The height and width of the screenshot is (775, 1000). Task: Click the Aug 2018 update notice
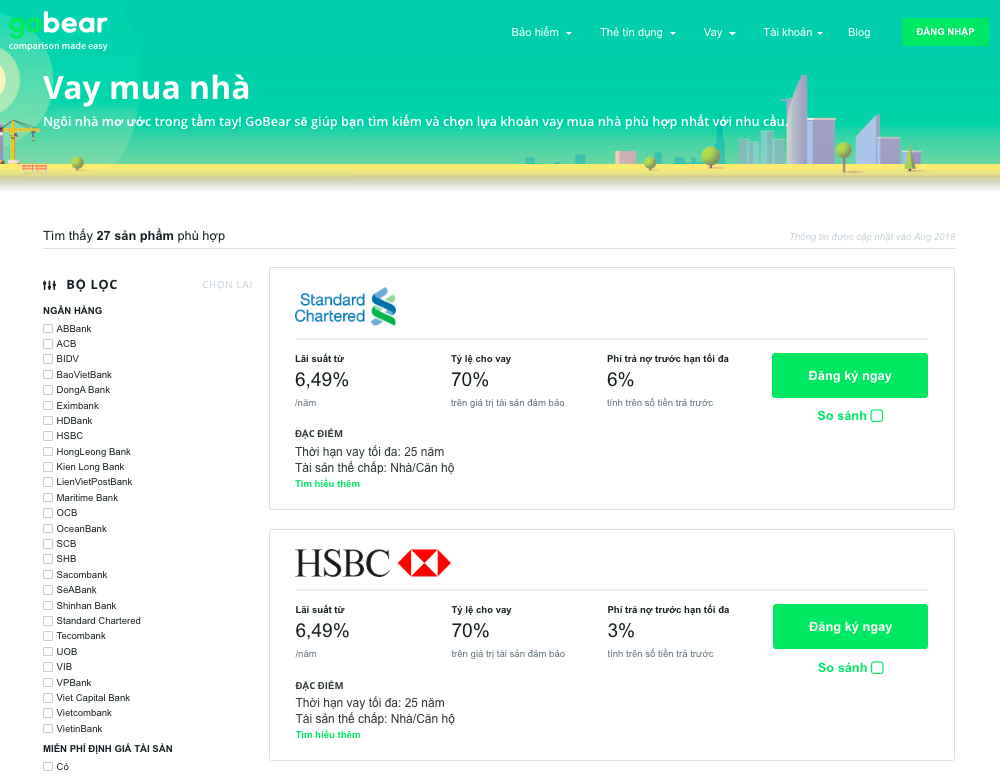[x=872, y=237]
